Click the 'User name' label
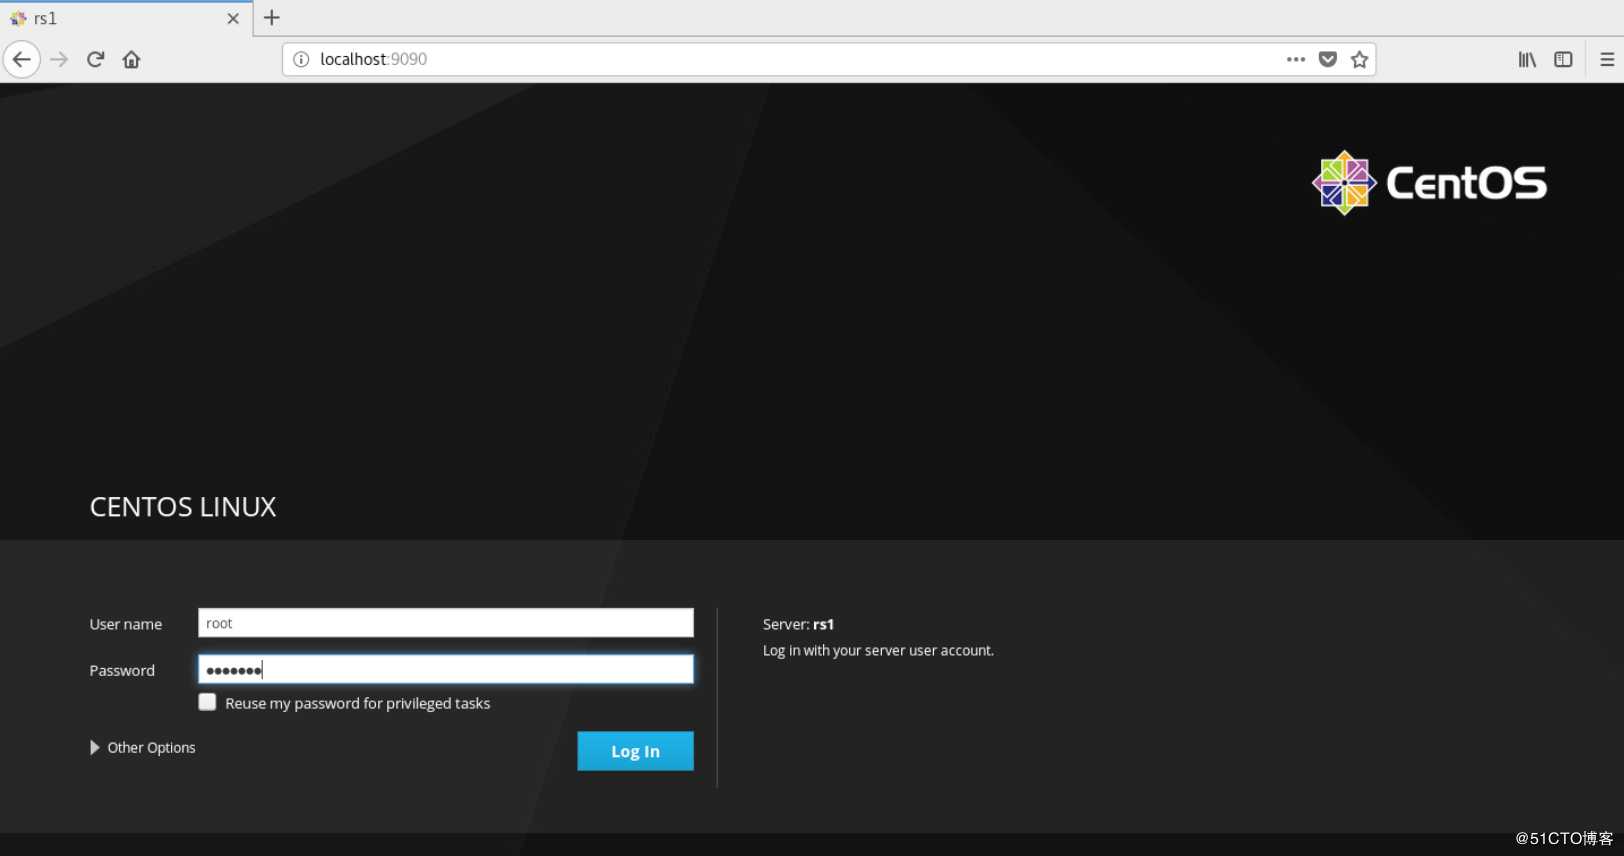Image resolution: width=1624 pixels, height=856 pixels. click(x=126, y=624)
